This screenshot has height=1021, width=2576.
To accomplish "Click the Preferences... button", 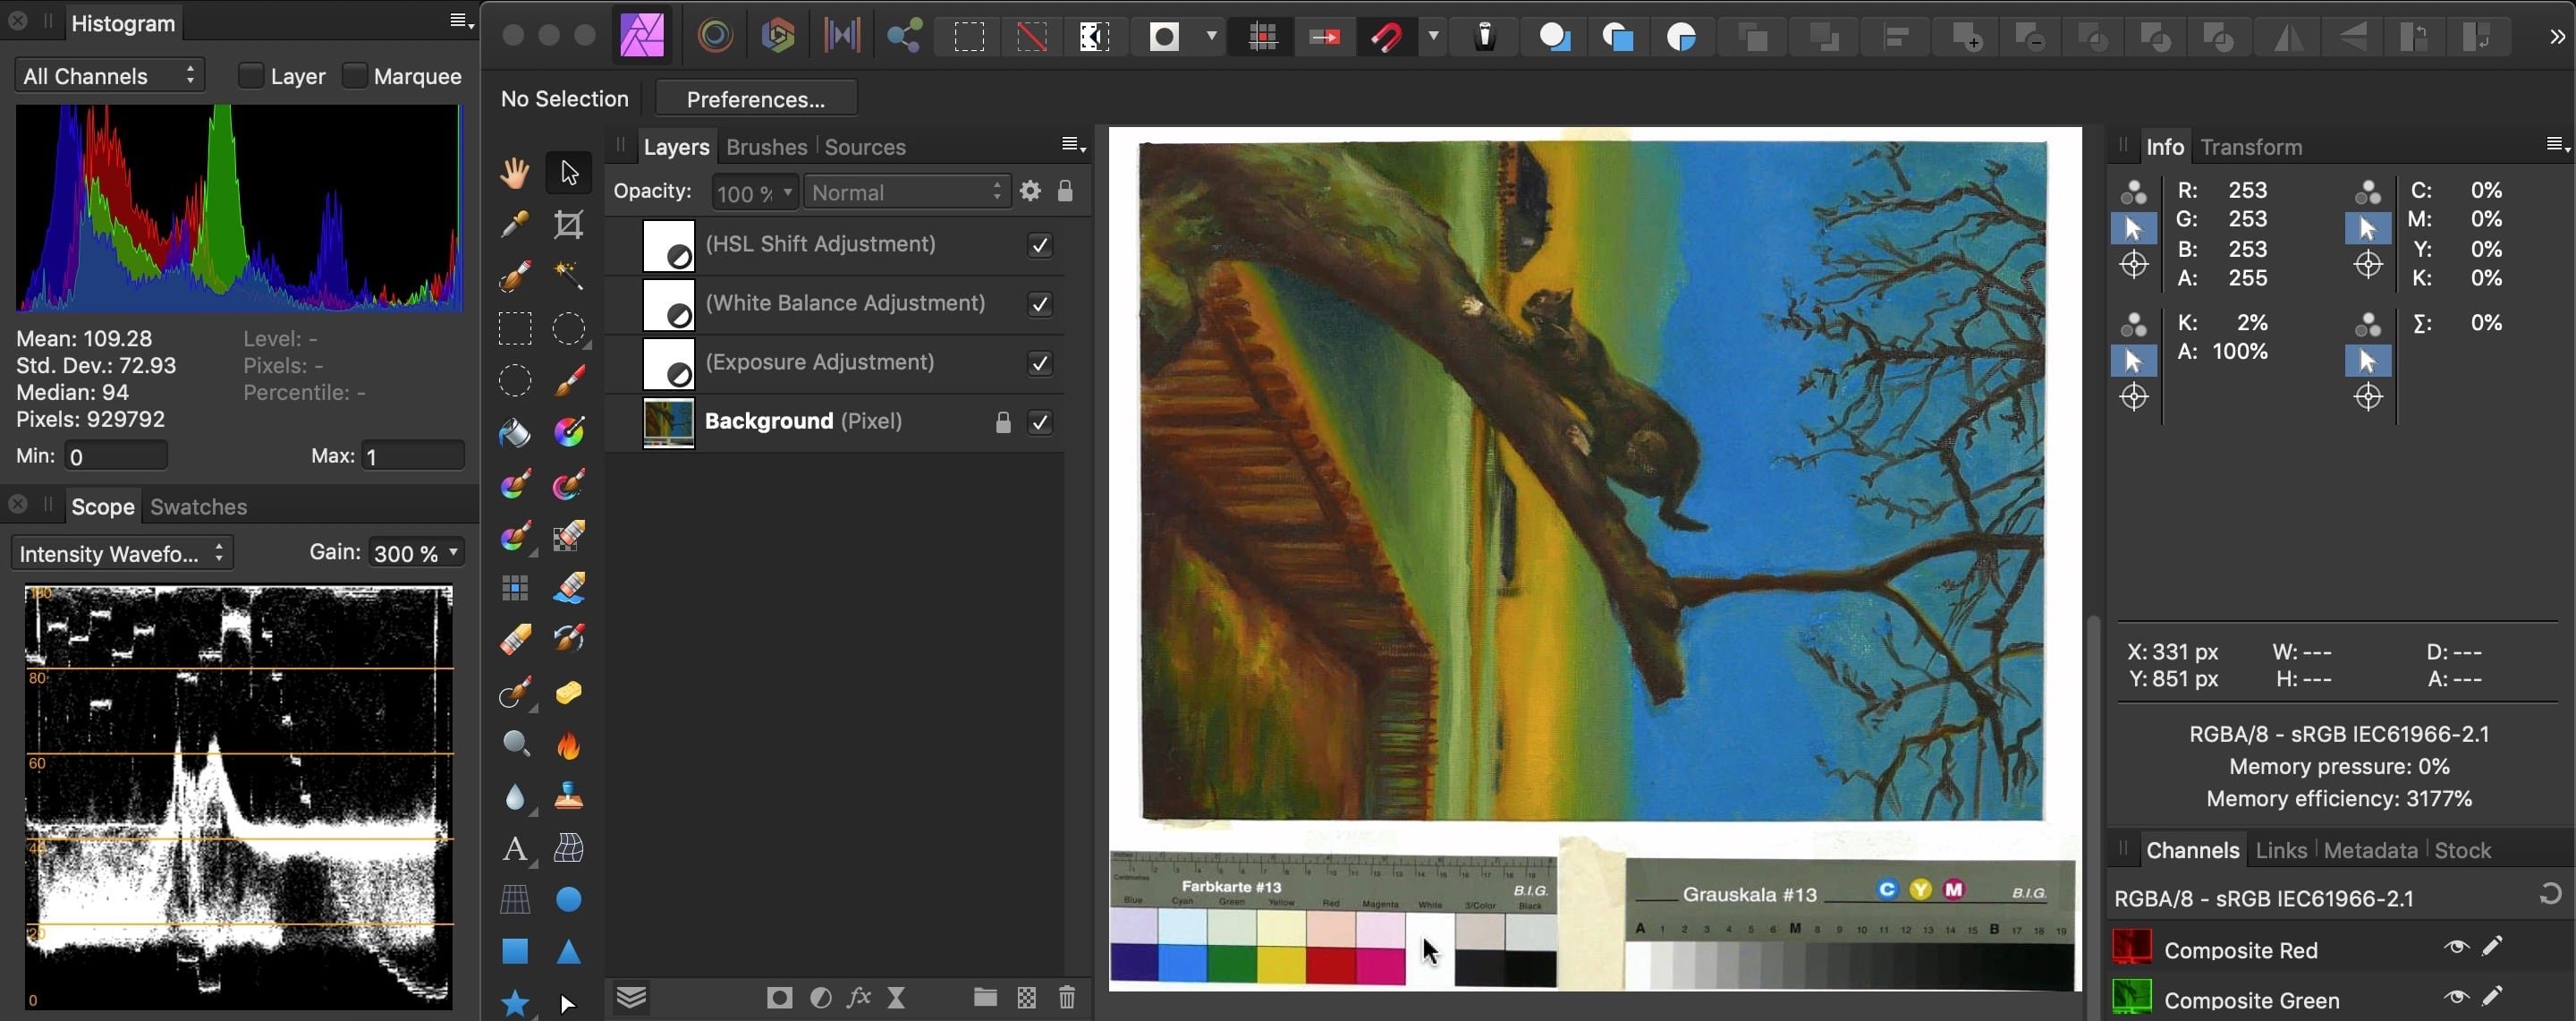I will 756,99.
